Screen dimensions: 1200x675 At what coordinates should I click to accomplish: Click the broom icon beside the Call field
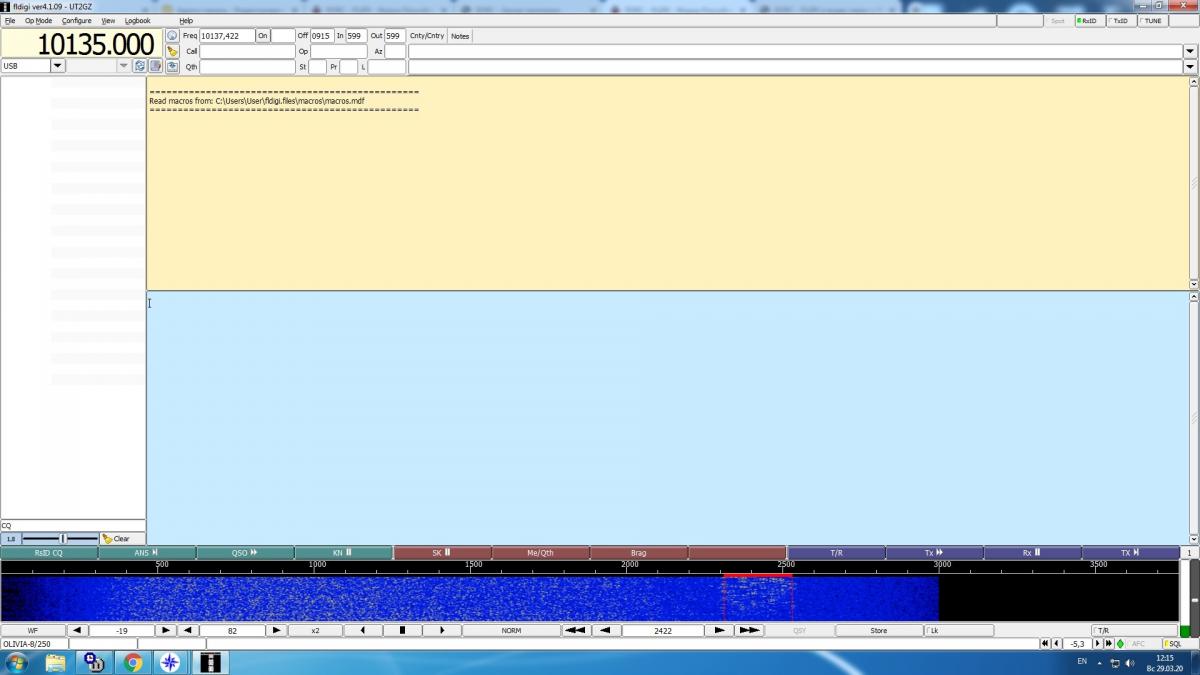[x=172, y=51]
